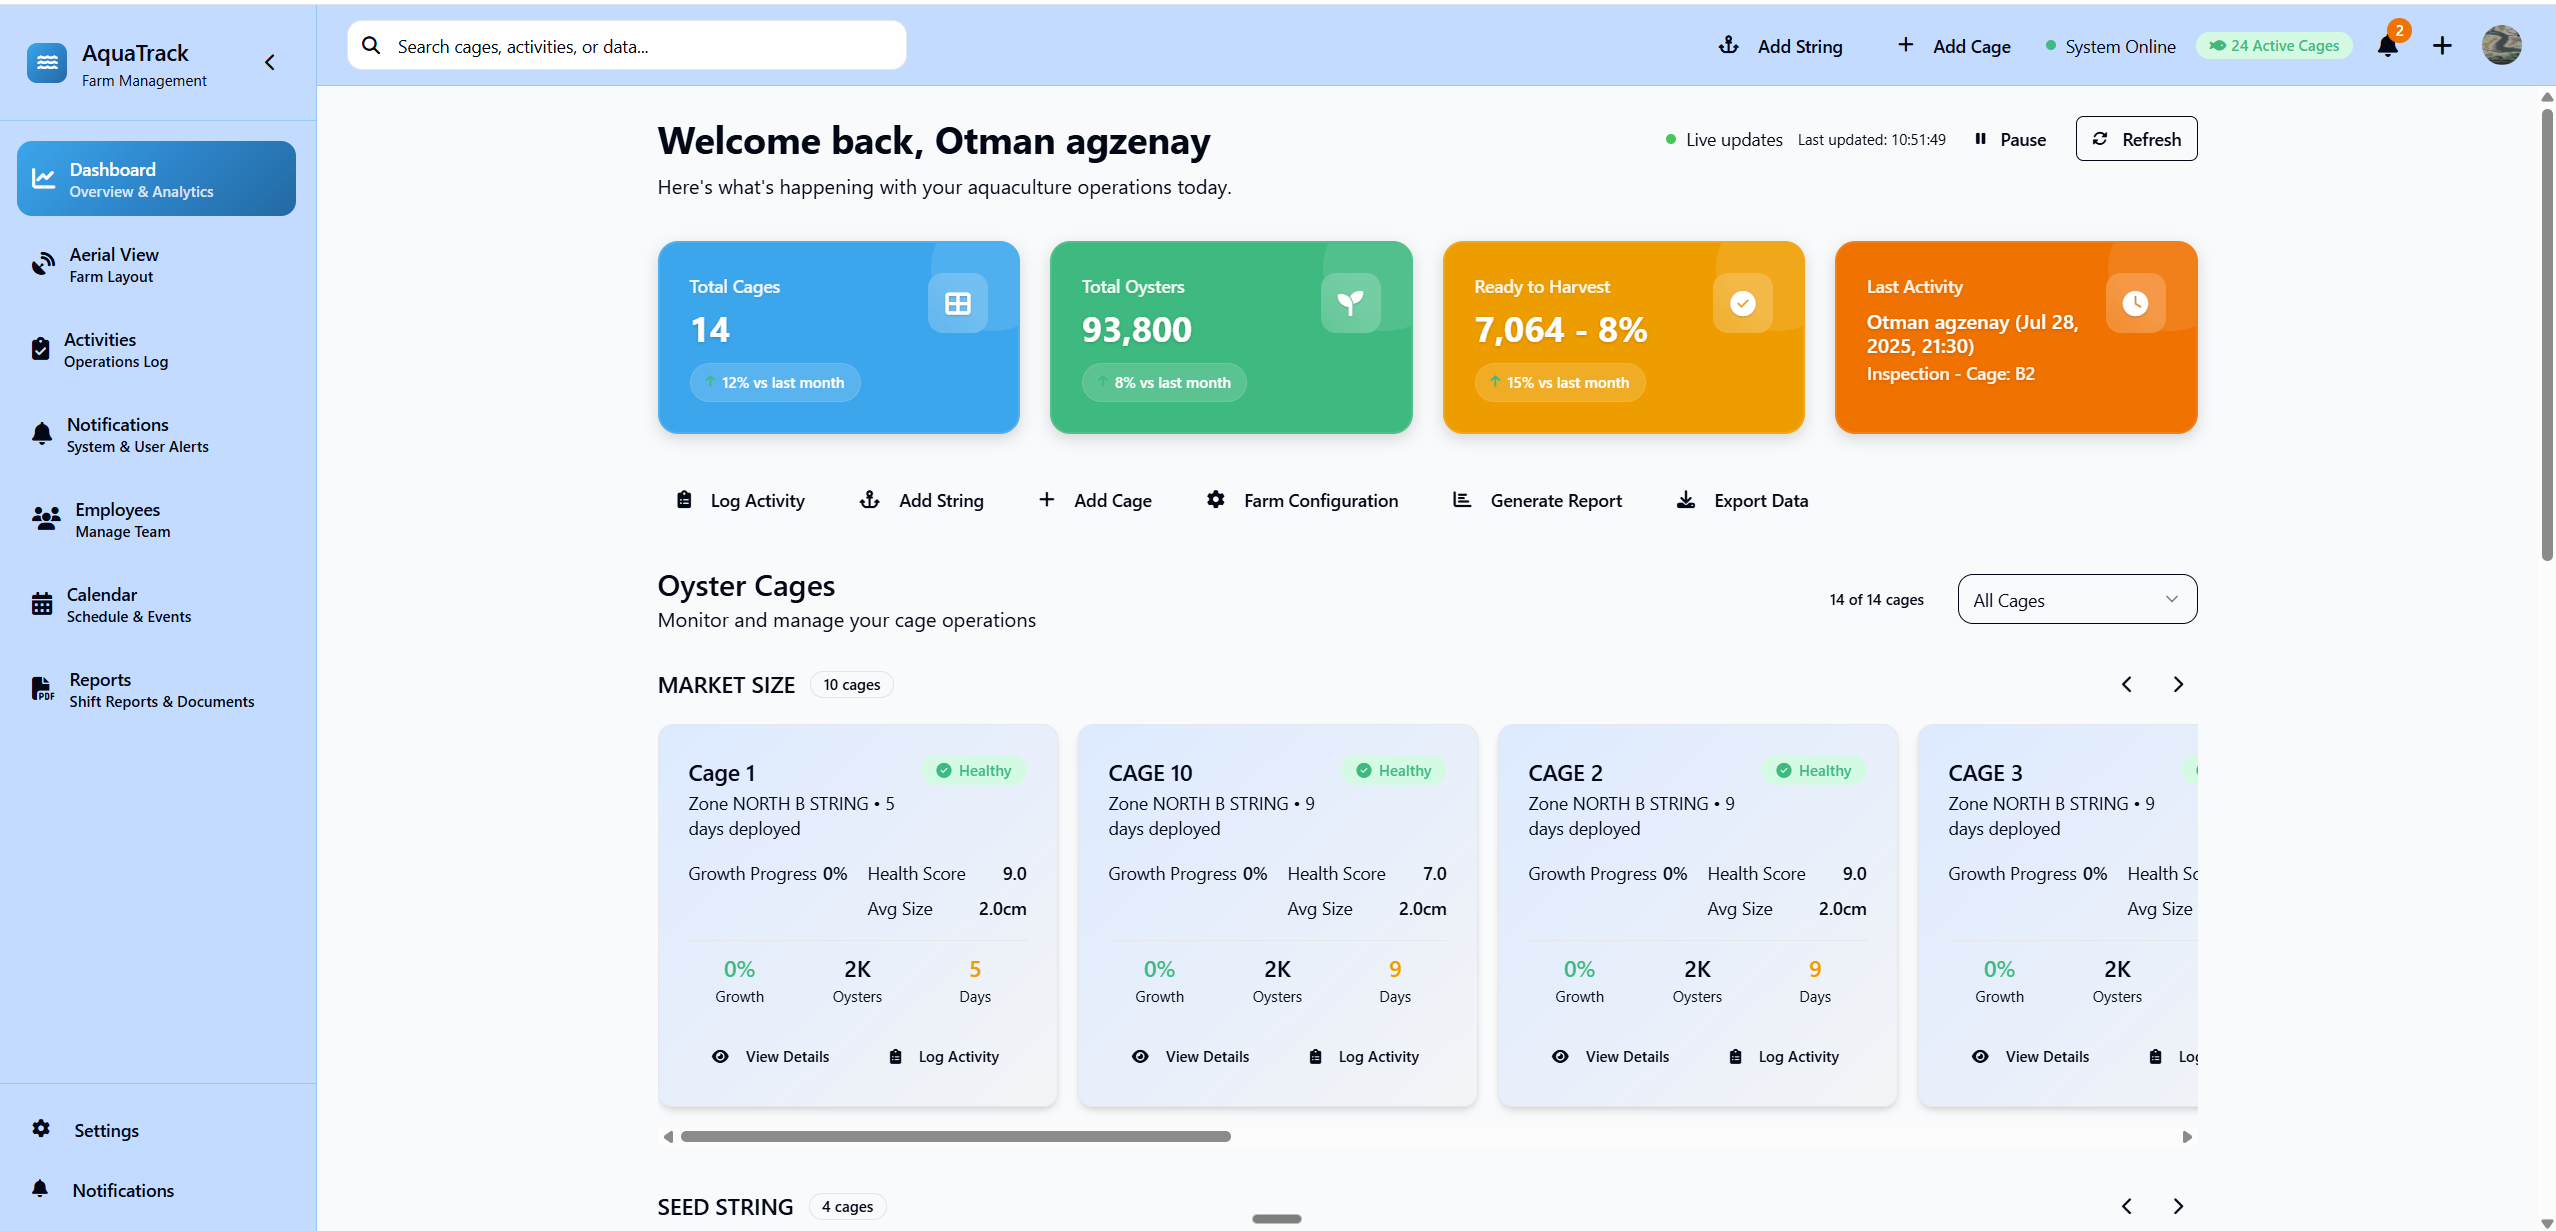The height and width of the screenshot is (1231, 2556).
Task: Click Export Data action
Action: pos(1743,500)
